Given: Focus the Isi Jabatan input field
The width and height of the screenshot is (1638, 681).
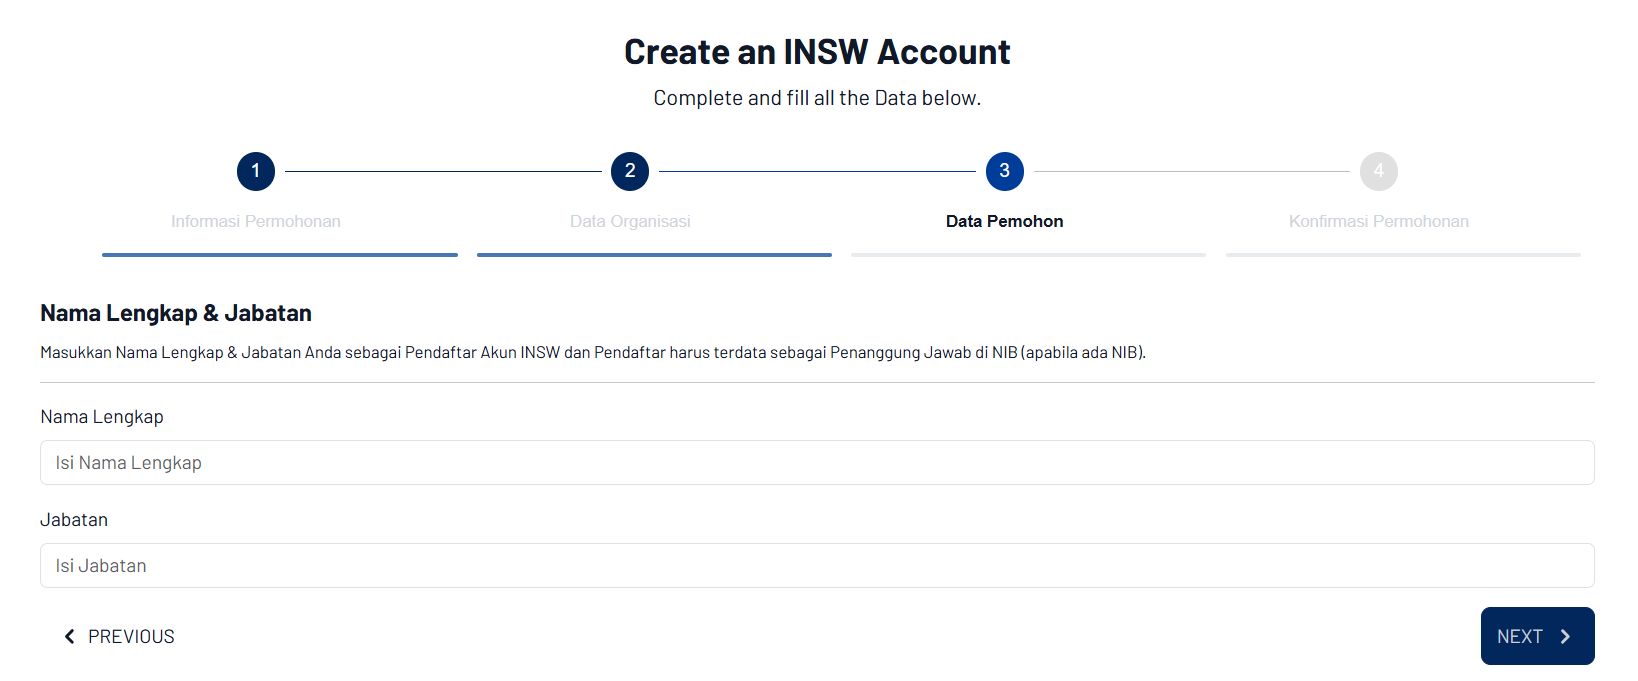Looking at the screenshot, I should click(817, 566).
